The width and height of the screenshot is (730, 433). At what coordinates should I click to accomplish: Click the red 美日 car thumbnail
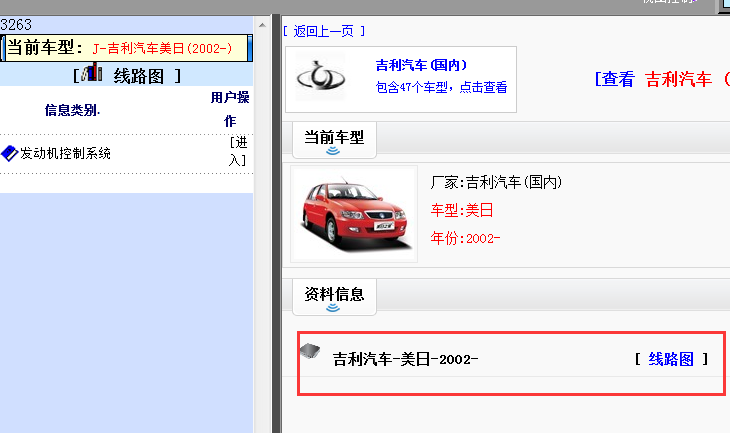[x=354, y=214]
